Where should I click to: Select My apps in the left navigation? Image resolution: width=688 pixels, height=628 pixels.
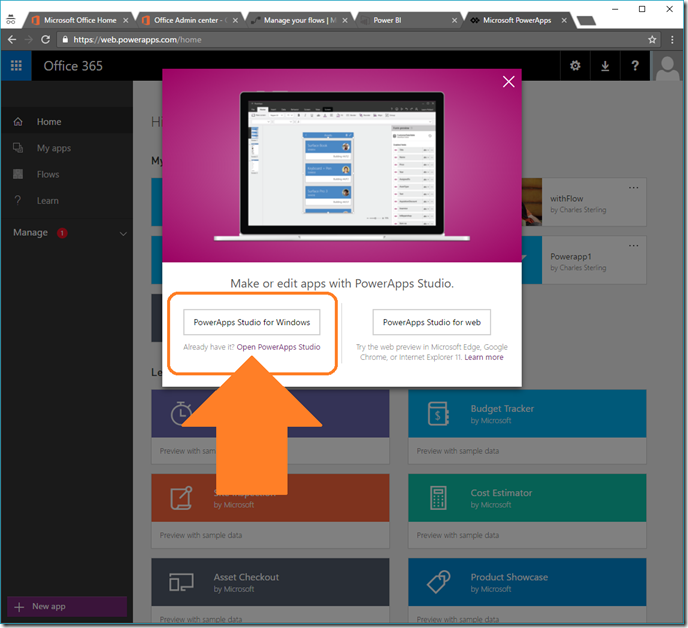tap(54, 148)
